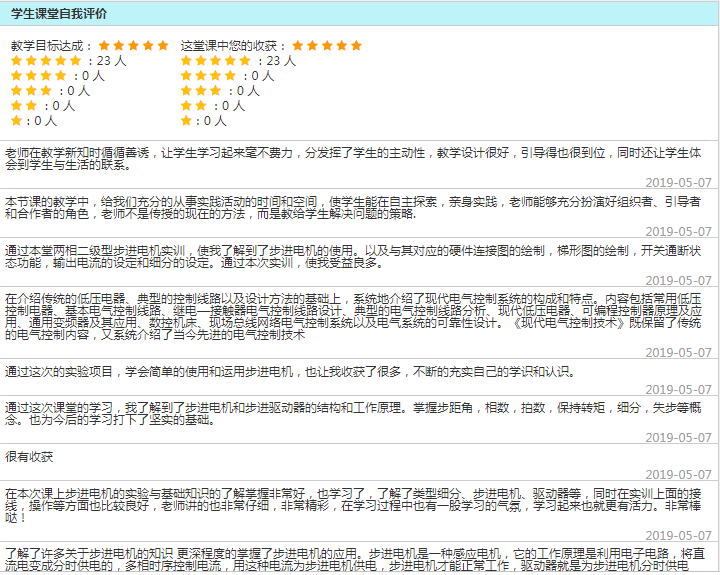The width and height of the screenshot is (720, 575).
Task: Click the date below the 很有收获 comment
Action: (678, 475)
